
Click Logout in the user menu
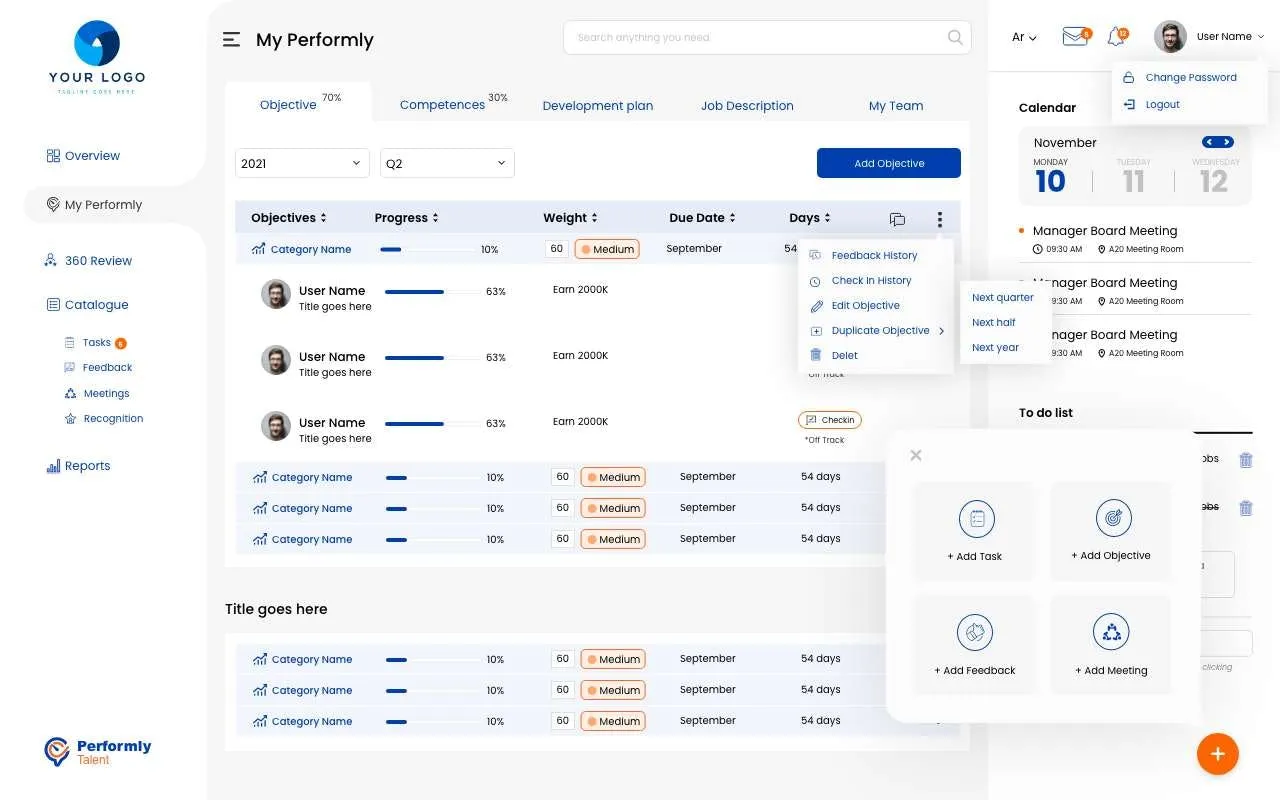coord(1162,104)
